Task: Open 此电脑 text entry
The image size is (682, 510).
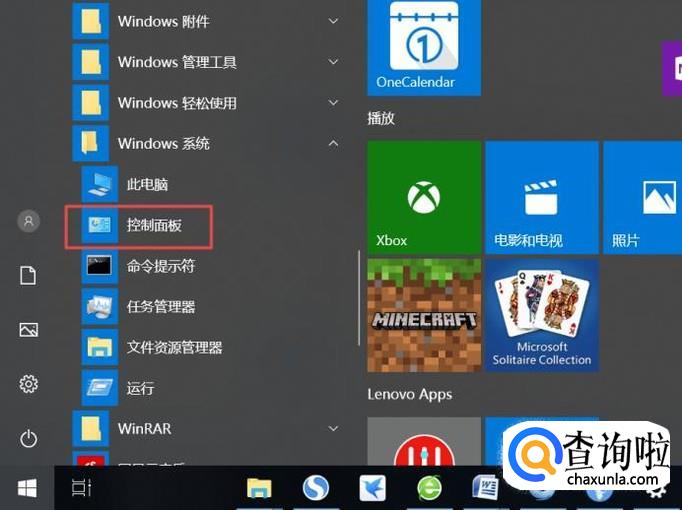Action: click(x=147, y=184)
